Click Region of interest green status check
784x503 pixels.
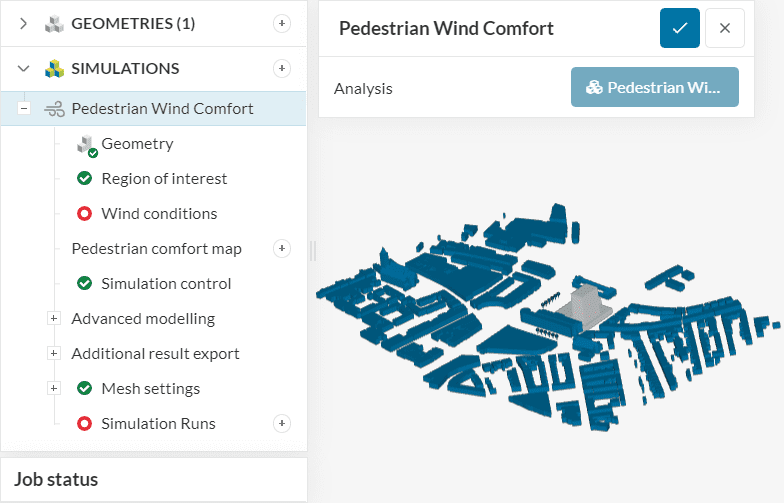click(85, 179)
